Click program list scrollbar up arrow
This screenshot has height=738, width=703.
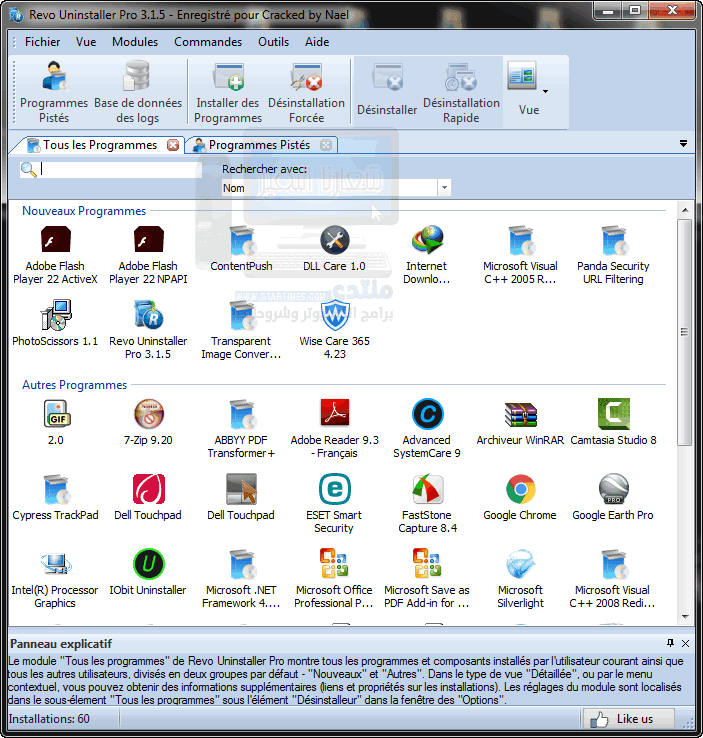pyautogui.click(x=685, y=210)
